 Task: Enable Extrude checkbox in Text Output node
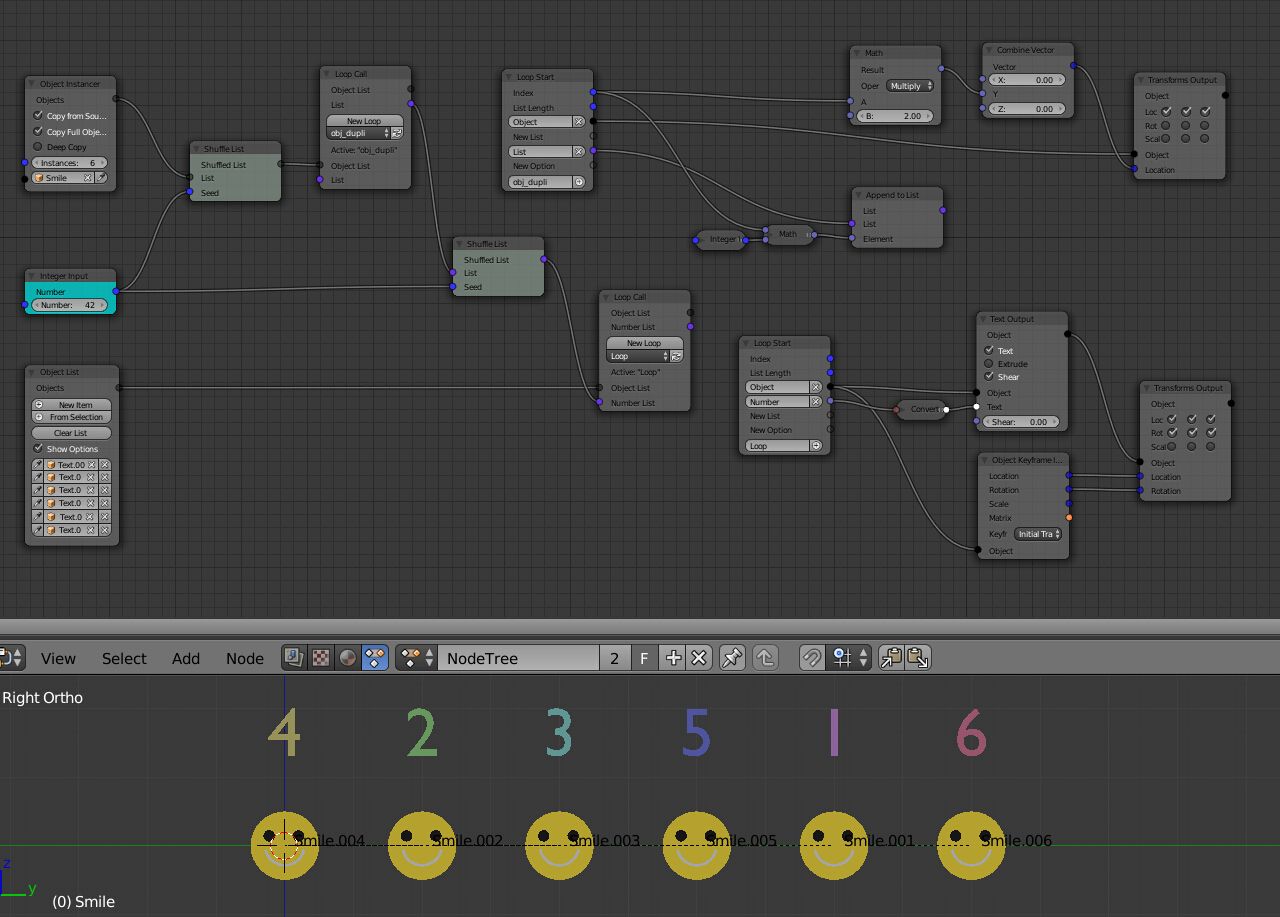tap(989, 364)
